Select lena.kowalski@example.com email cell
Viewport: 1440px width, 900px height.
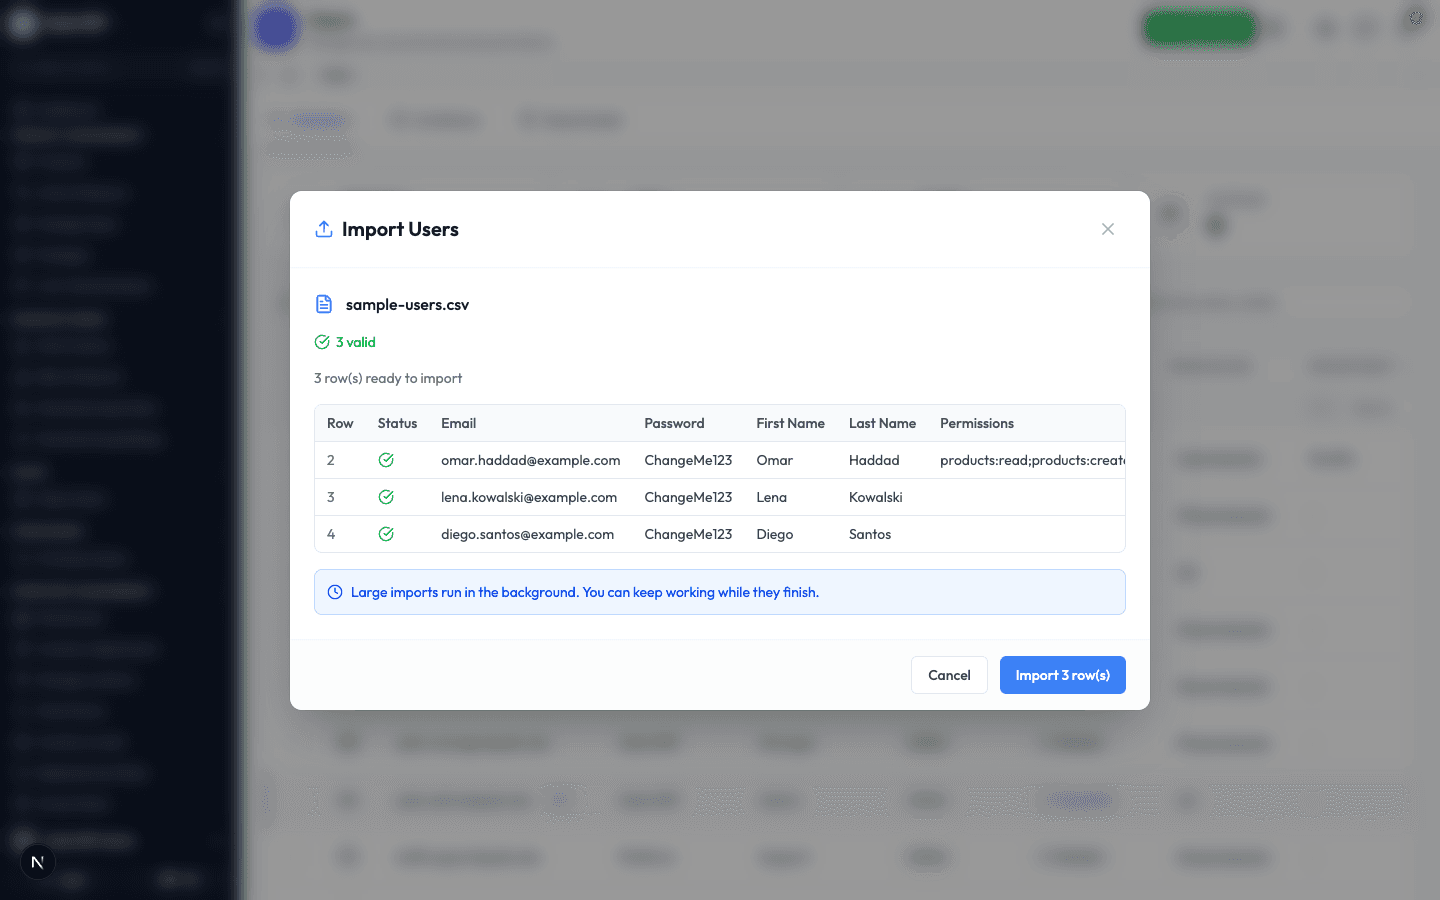pos(529,497)
